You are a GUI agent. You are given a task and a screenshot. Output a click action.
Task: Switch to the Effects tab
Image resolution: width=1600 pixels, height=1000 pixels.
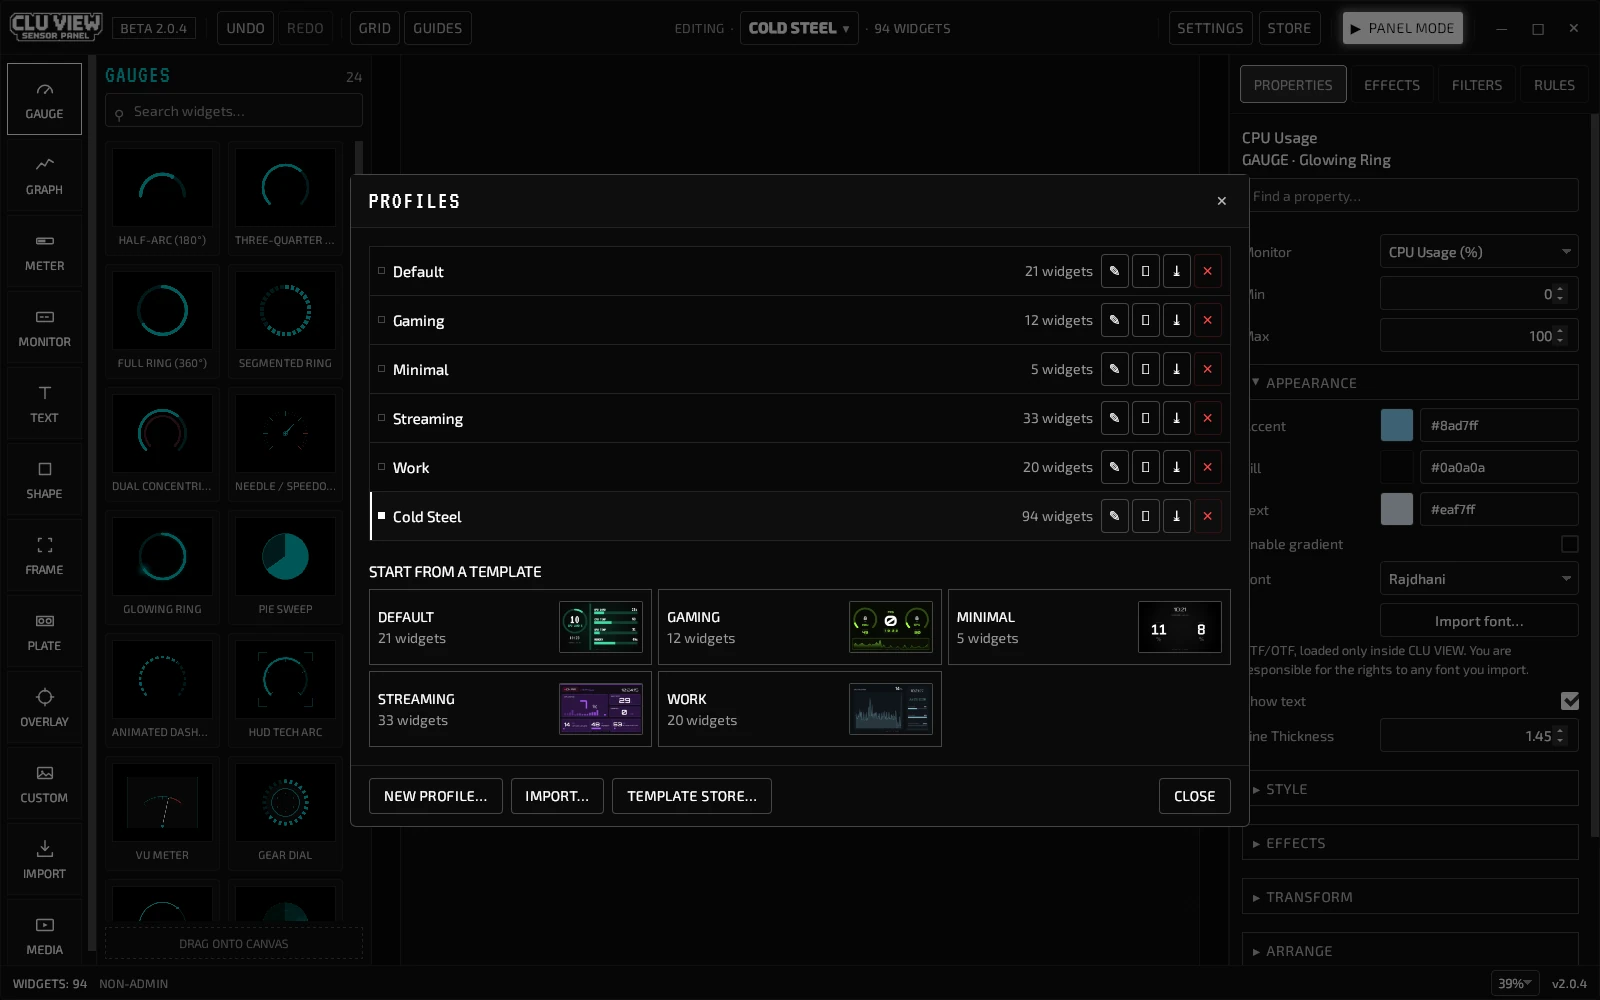click(1392, 85)
